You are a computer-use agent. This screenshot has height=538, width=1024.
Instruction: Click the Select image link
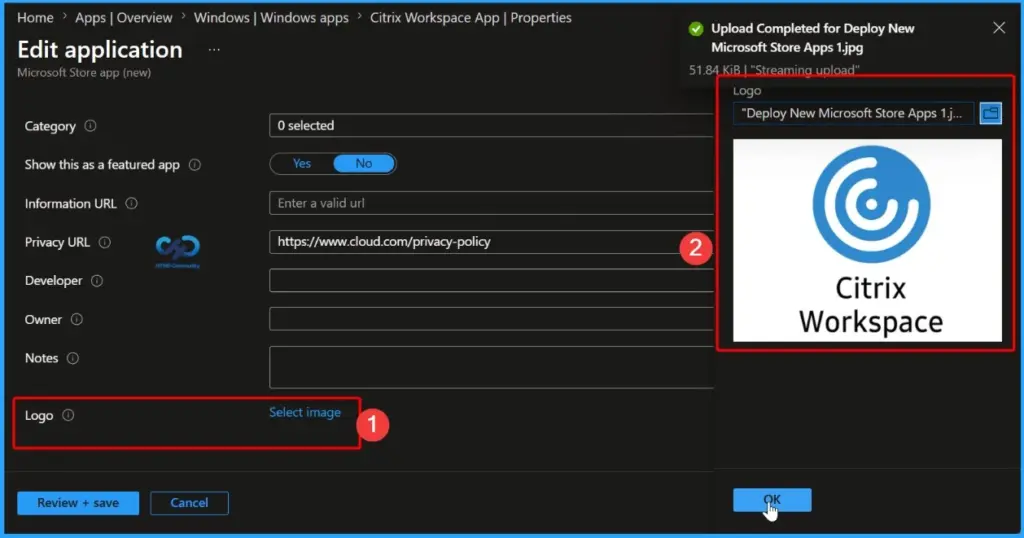pos(305,412)
